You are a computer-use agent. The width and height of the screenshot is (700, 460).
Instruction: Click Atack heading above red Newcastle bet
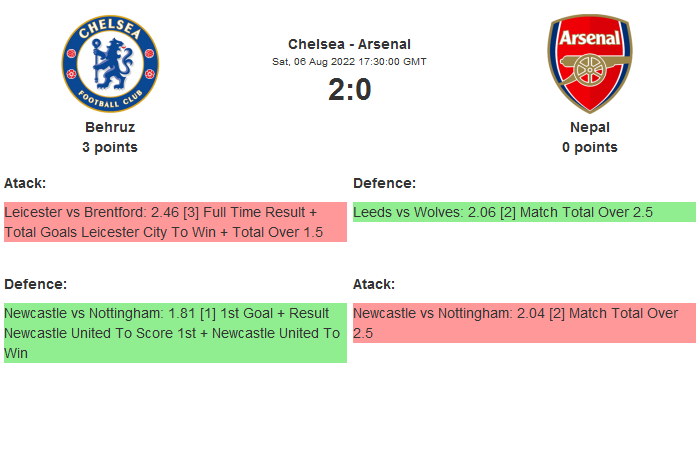point(374,284)
